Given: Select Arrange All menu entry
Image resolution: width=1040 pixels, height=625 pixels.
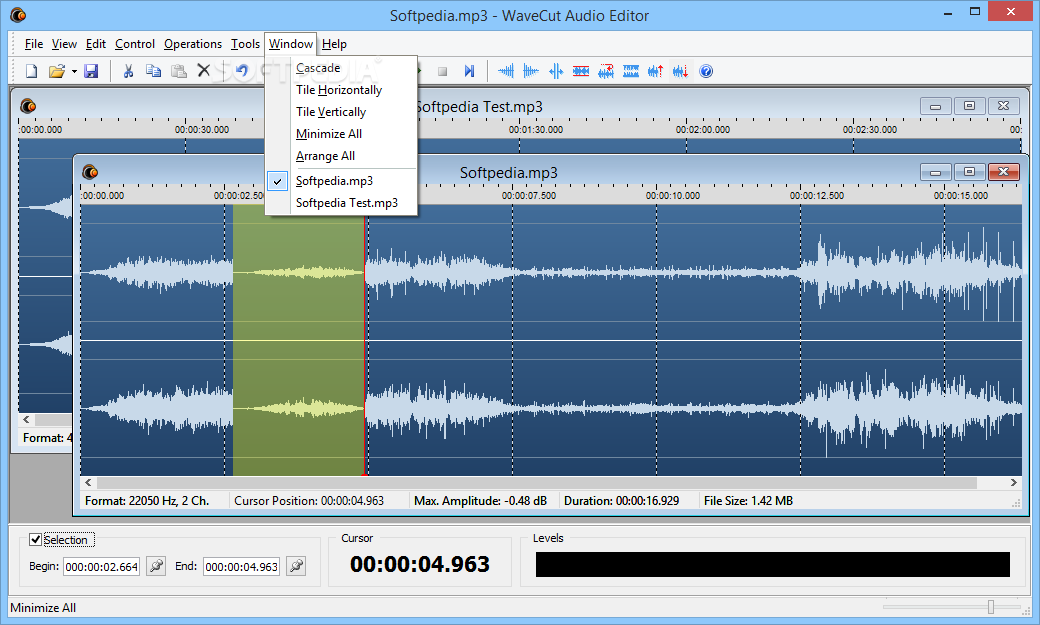Looking at the screenshot, I should click(x=341, y=156).
